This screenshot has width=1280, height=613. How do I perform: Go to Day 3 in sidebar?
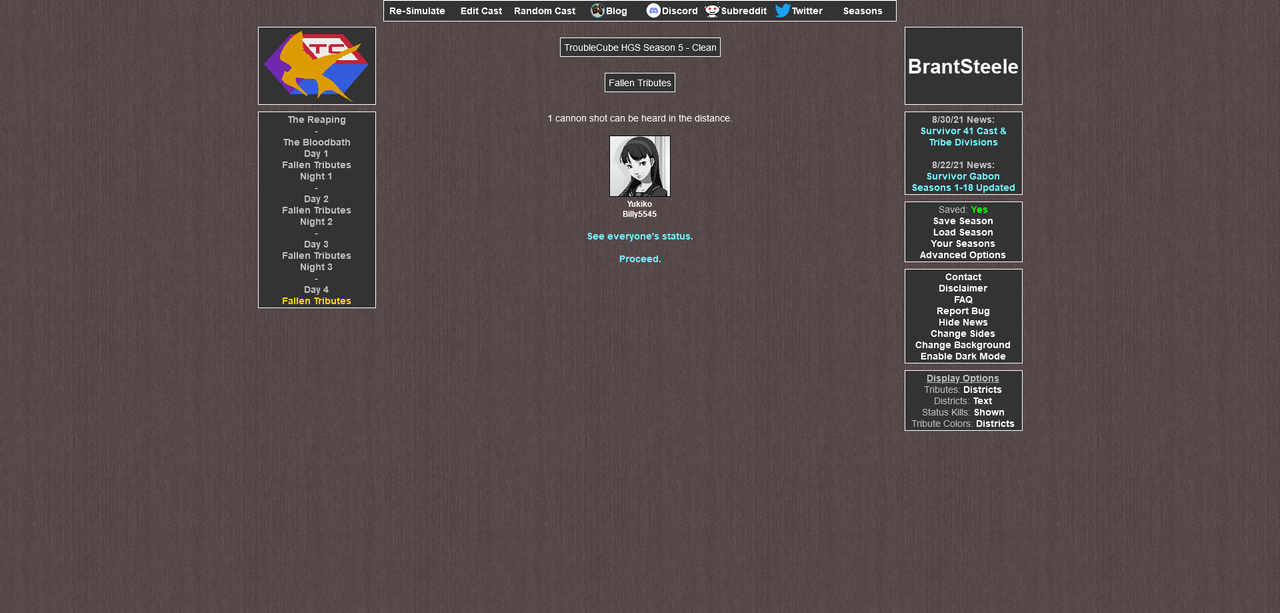click(317, 245)
